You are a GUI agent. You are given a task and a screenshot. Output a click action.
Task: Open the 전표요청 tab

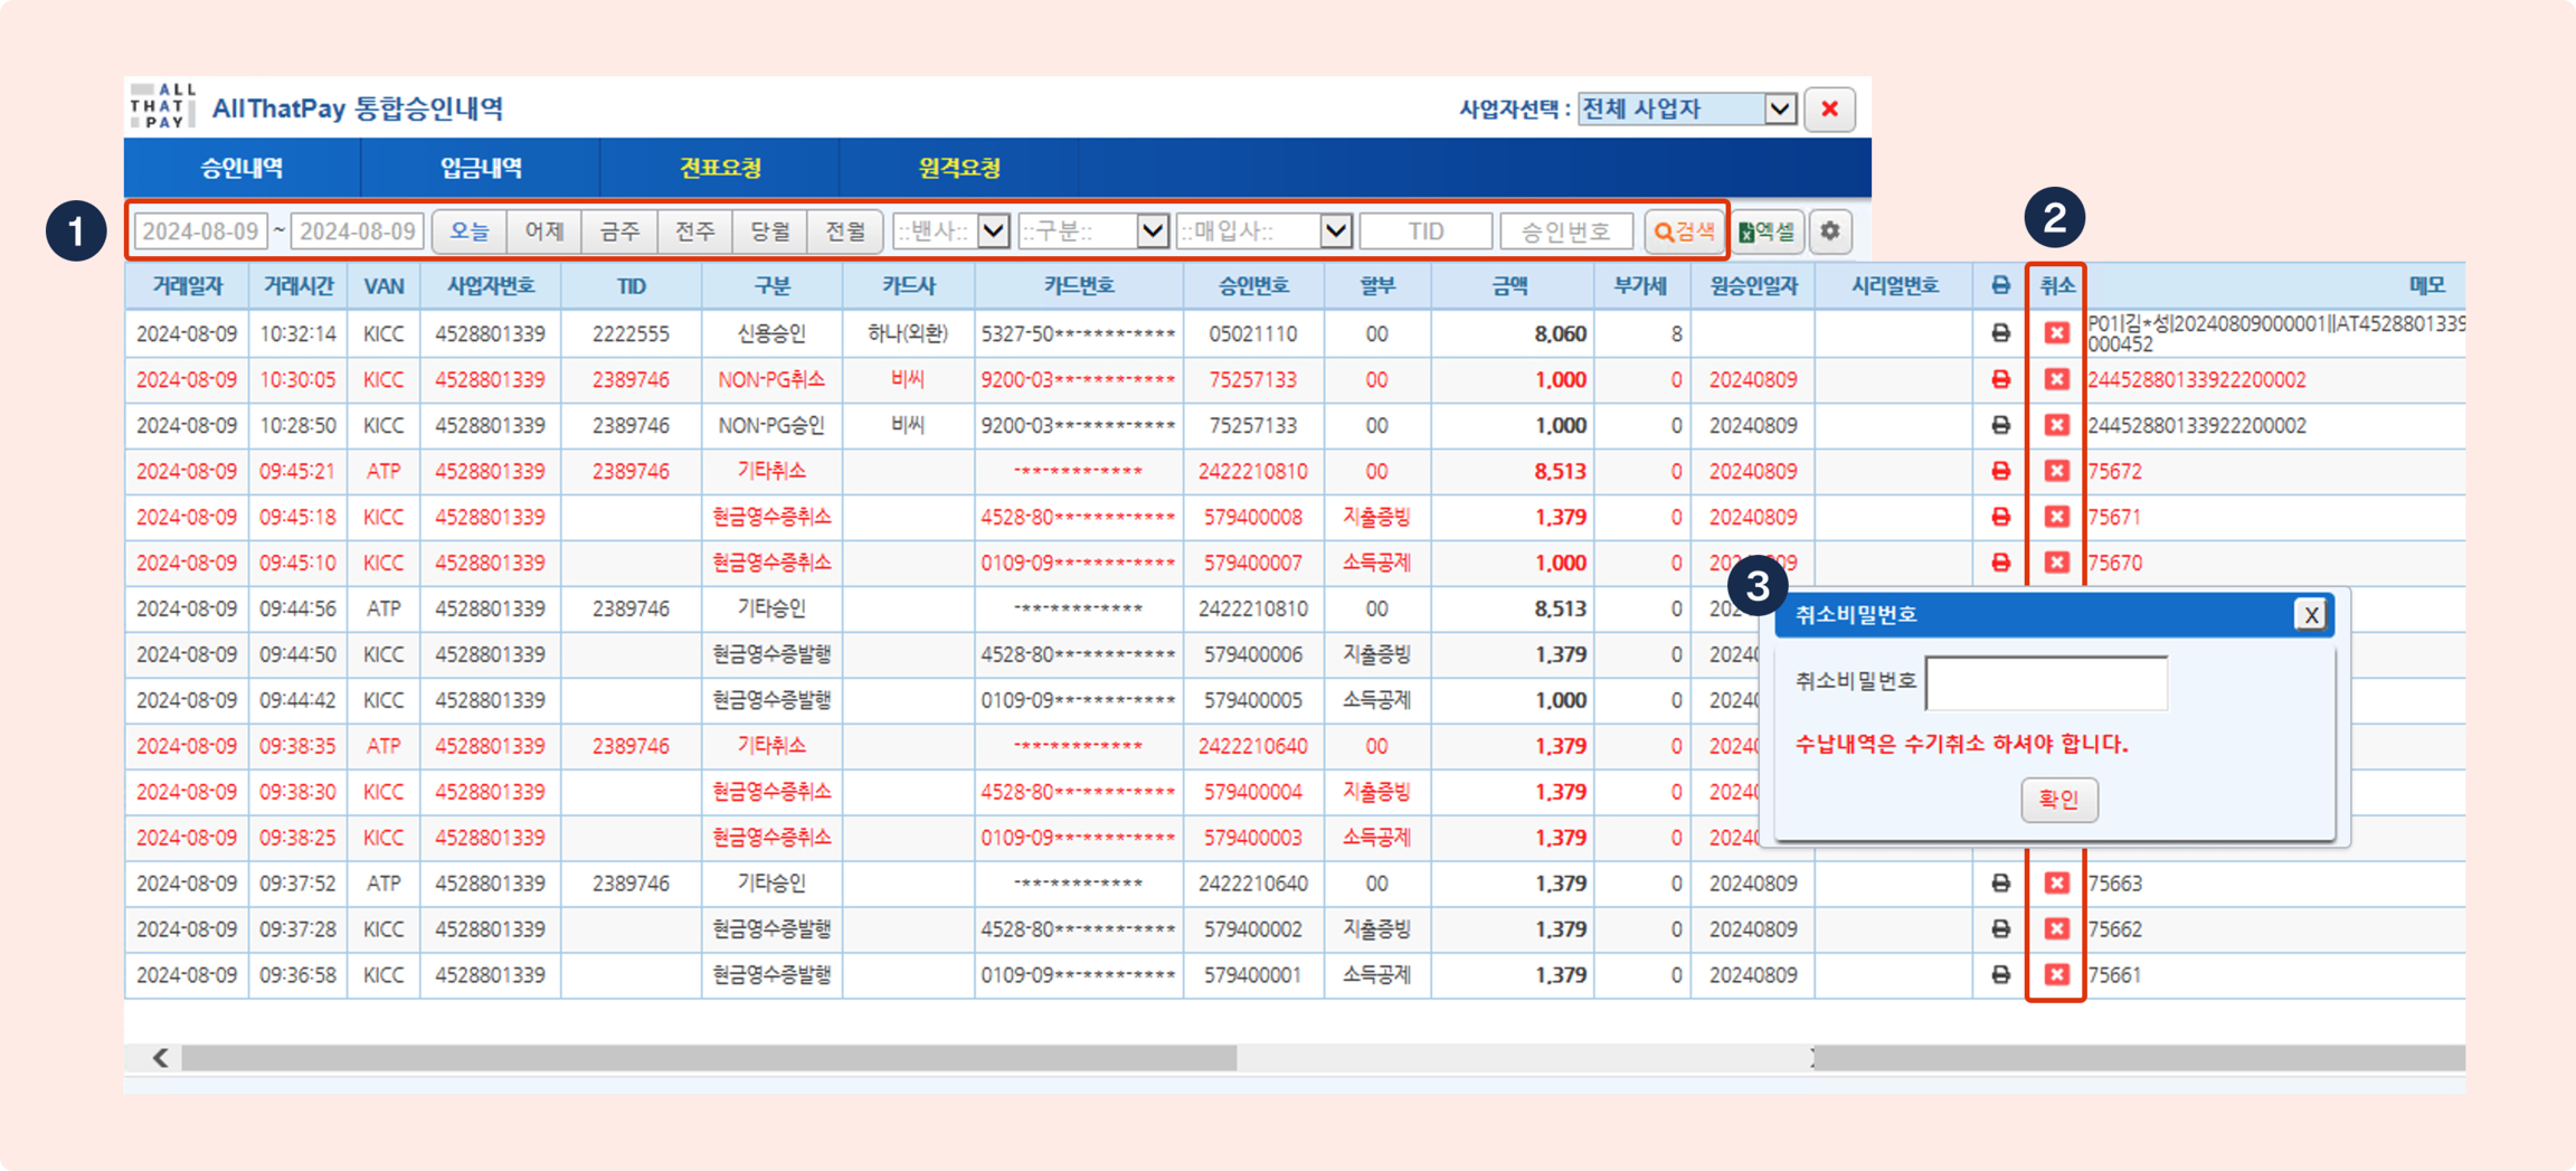(x=720, y=168)
